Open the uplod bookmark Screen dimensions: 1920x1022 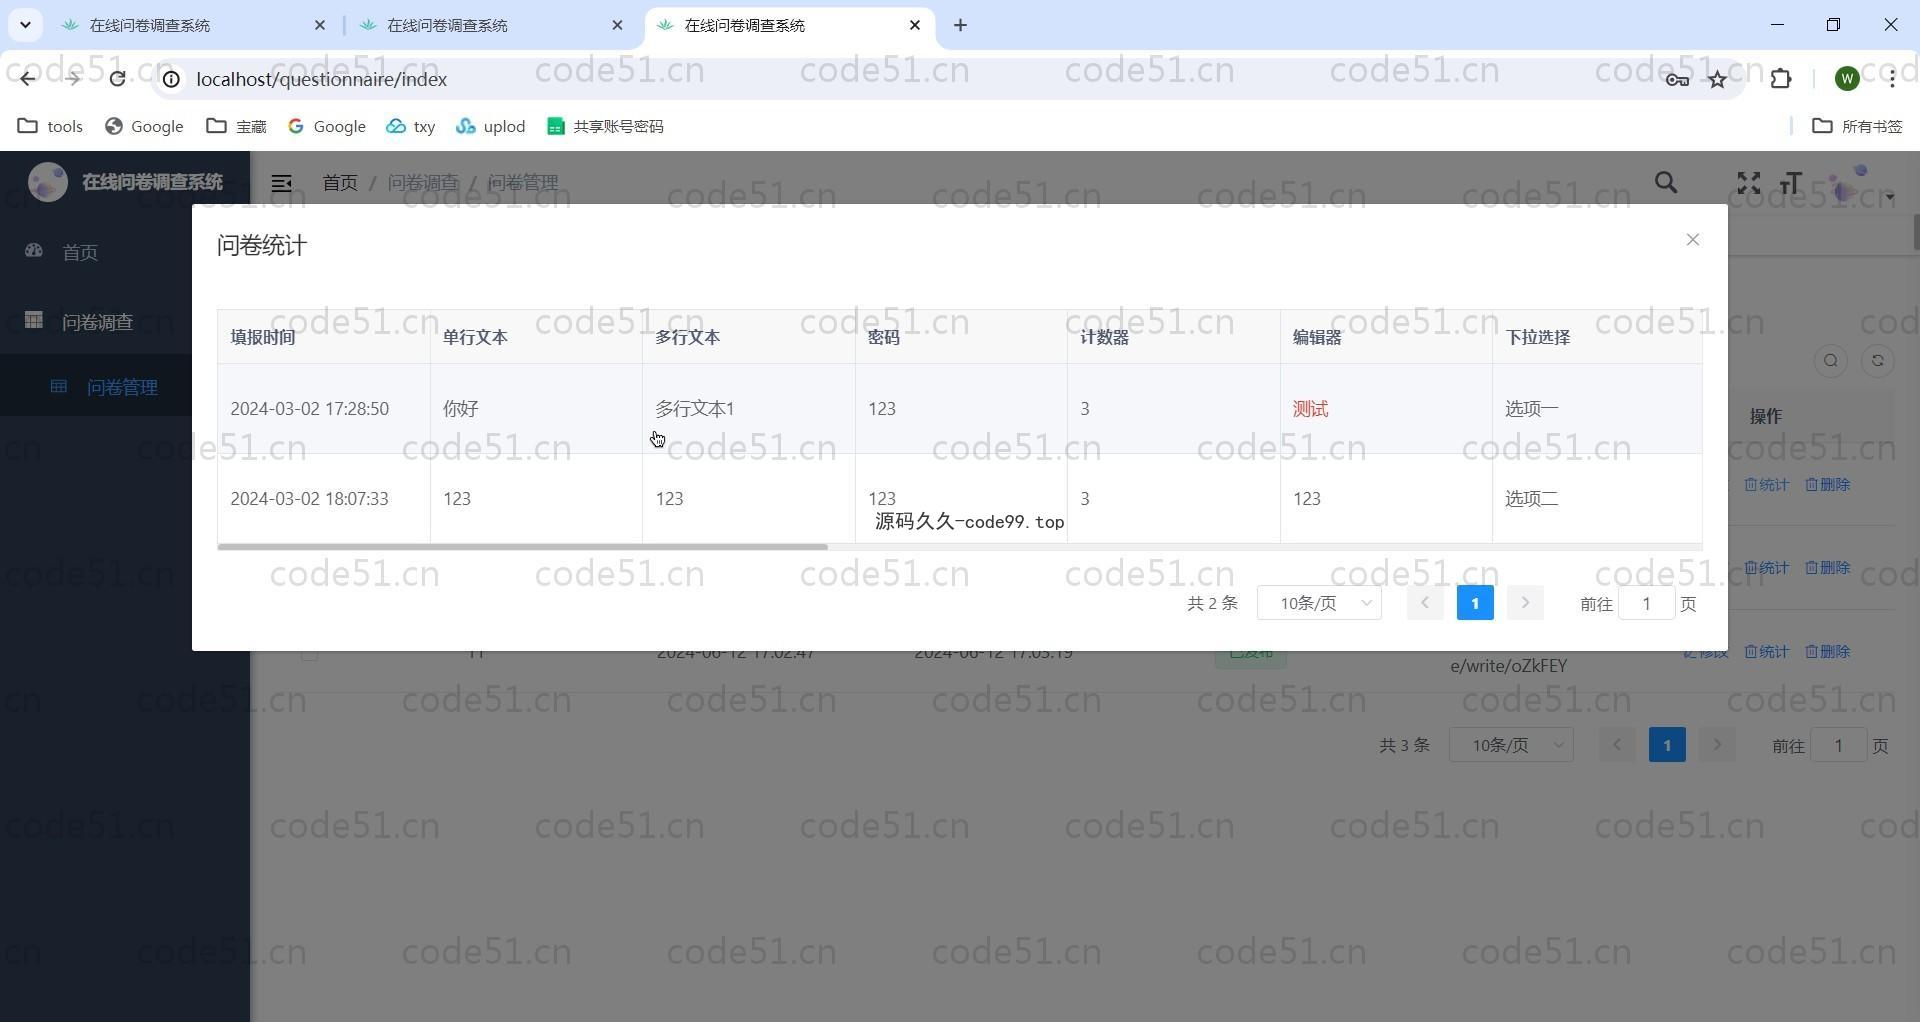click(490, 126)
